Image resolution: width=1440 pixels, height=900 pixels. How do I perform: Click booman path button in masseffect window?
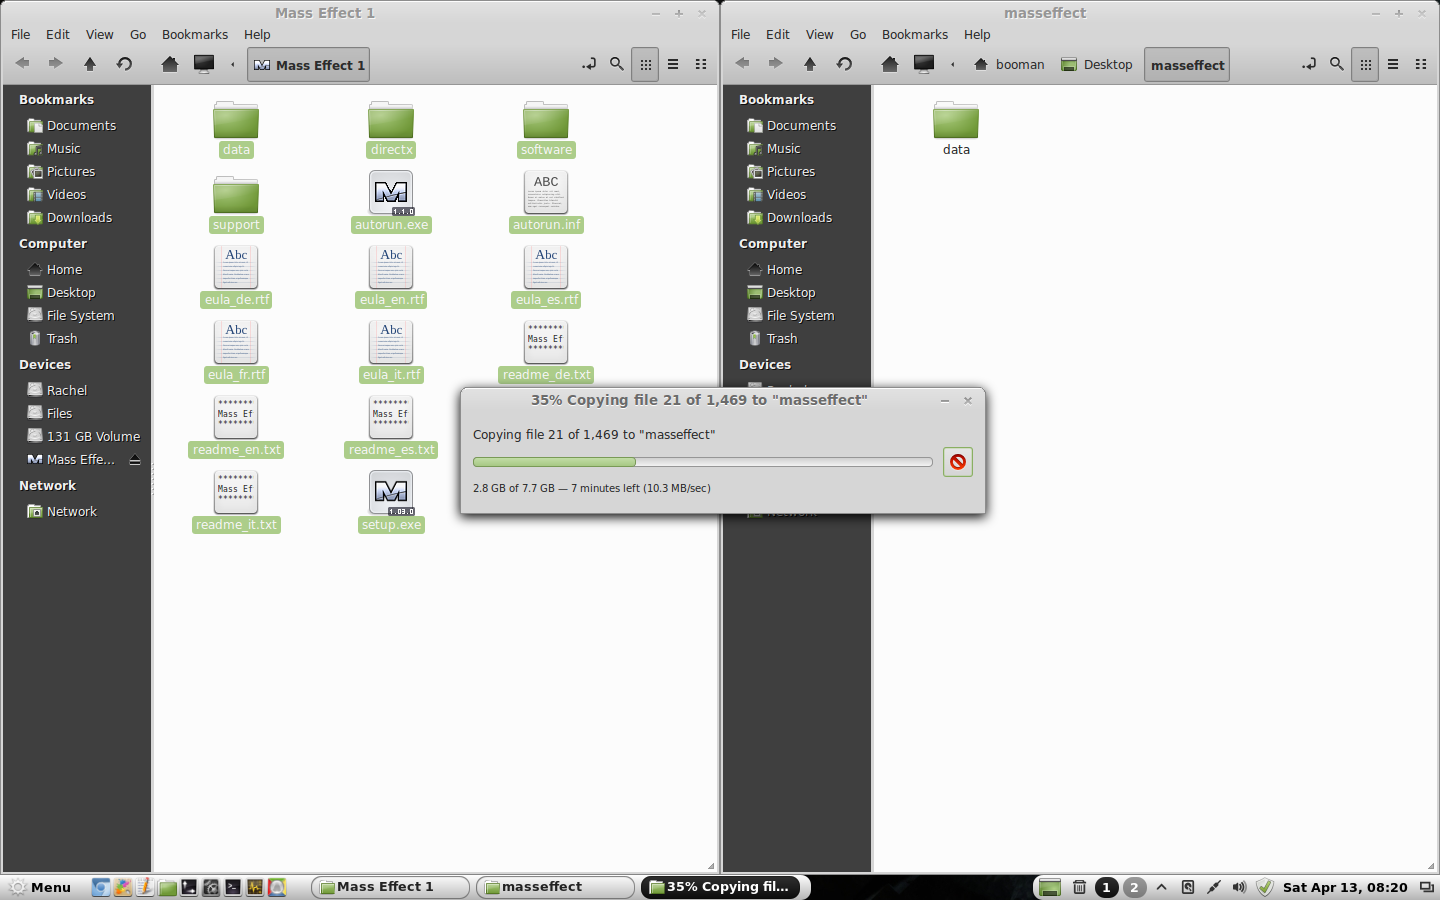coord(1009,65)
